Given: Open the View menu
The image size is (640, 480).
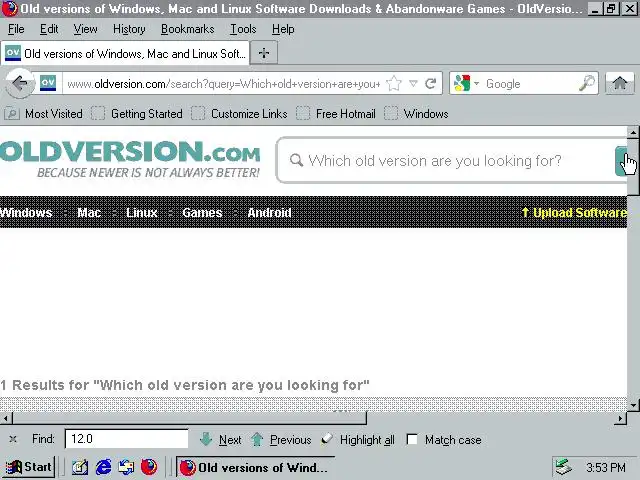Looking at the screenshot, I should [85, 29].
